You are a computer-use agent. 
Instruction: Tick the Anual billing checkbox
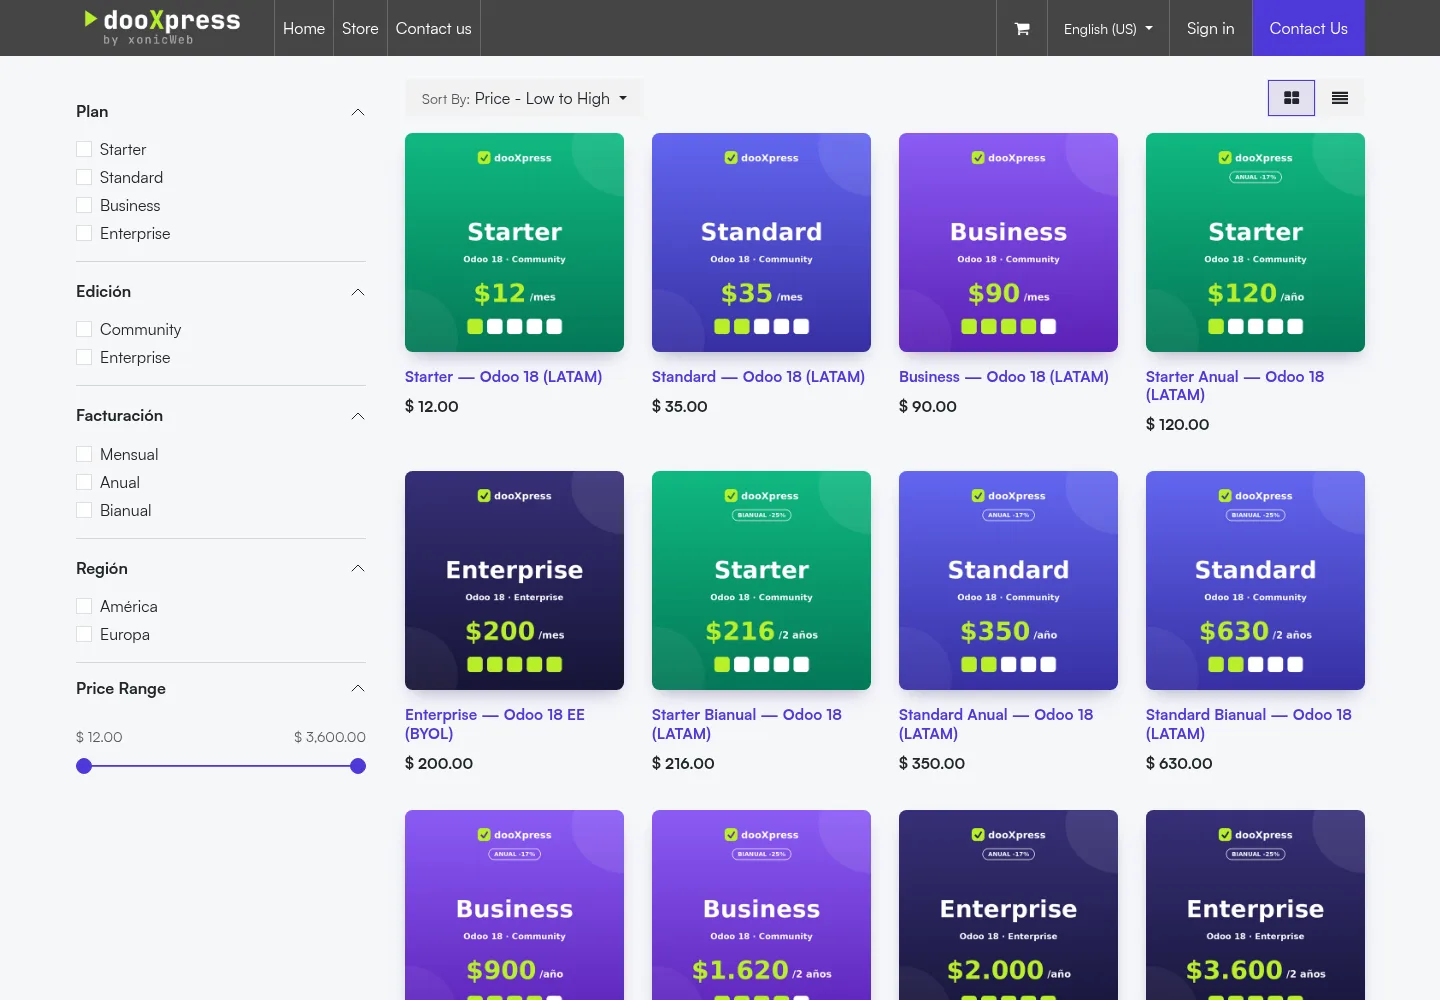84,482
